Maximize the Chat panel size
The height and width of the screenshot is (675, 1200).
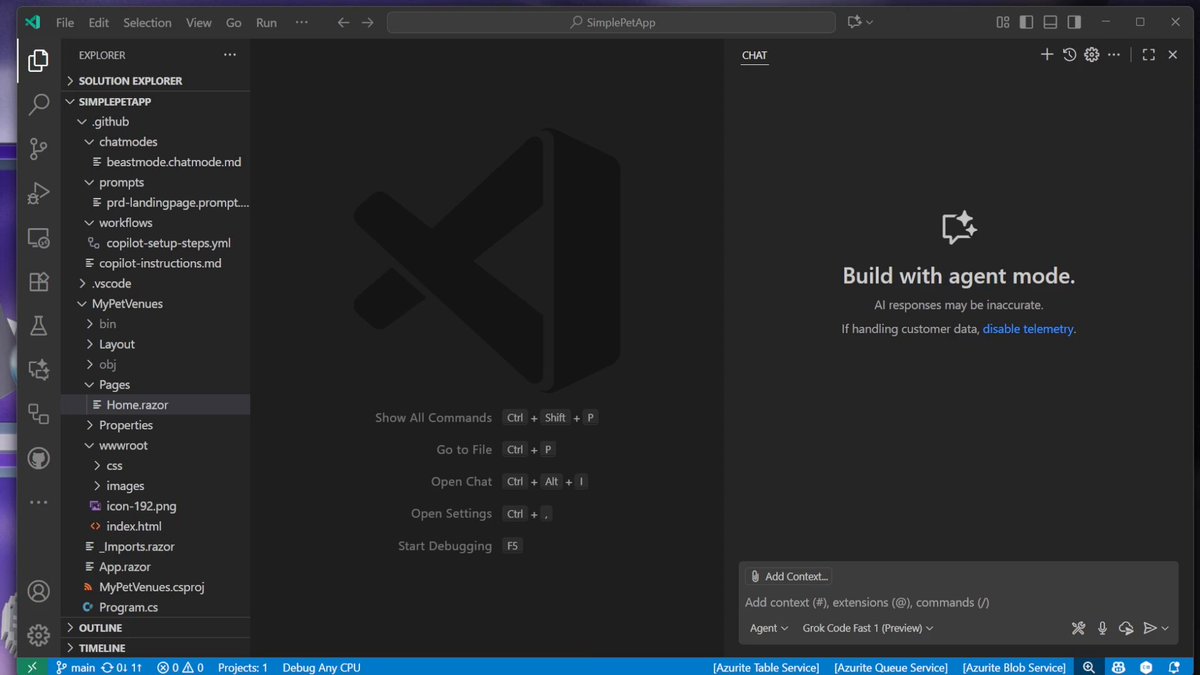click(1148, 55)
